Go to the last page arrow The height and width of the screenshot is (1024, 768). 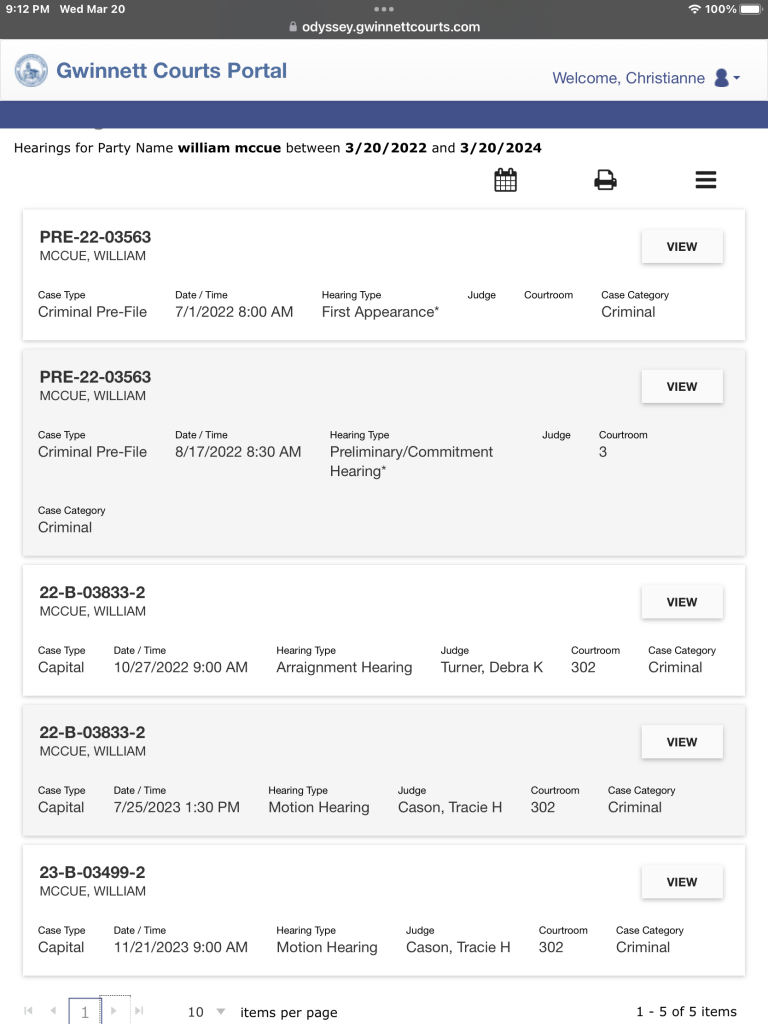tap(139, 1012)
